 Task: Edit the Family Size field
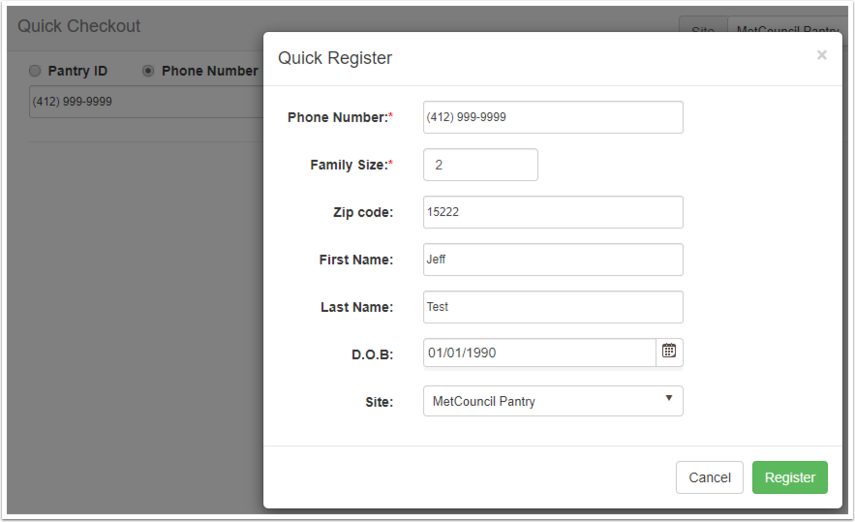pyautogui.click(x=480, y=165)
